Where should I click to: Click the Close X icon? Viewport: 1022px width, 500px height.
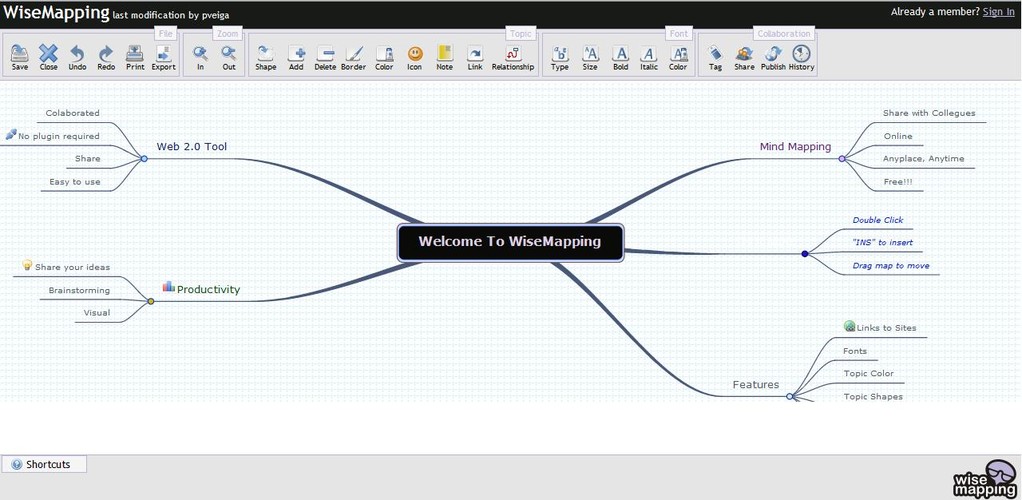coord(48,57)
